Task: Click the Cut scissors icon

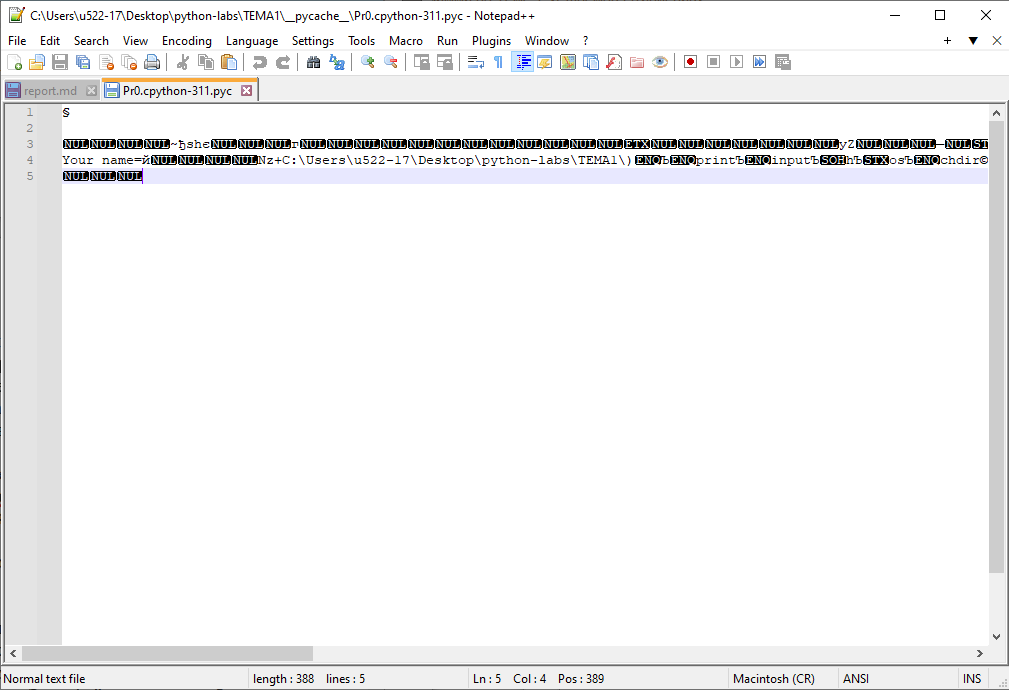Action: click(x=183, y=62)
